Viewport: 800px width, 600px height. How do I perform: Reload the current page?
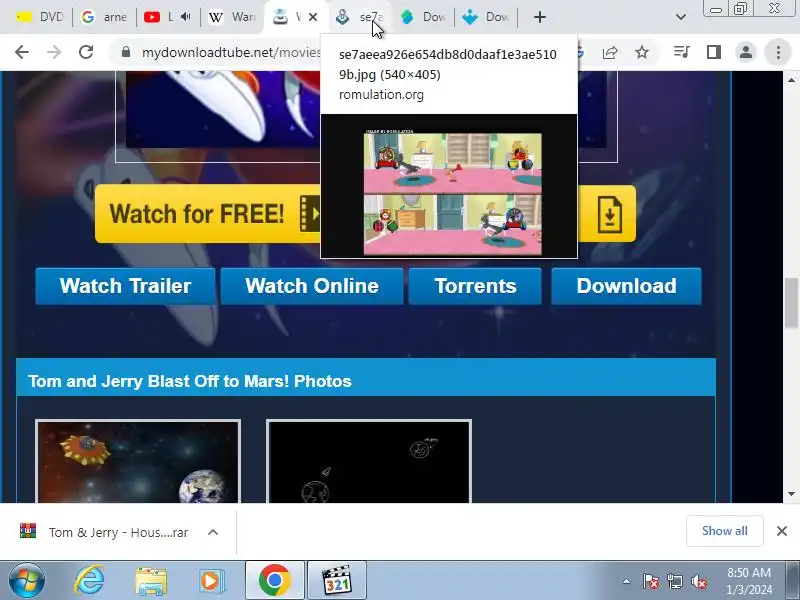86,52
